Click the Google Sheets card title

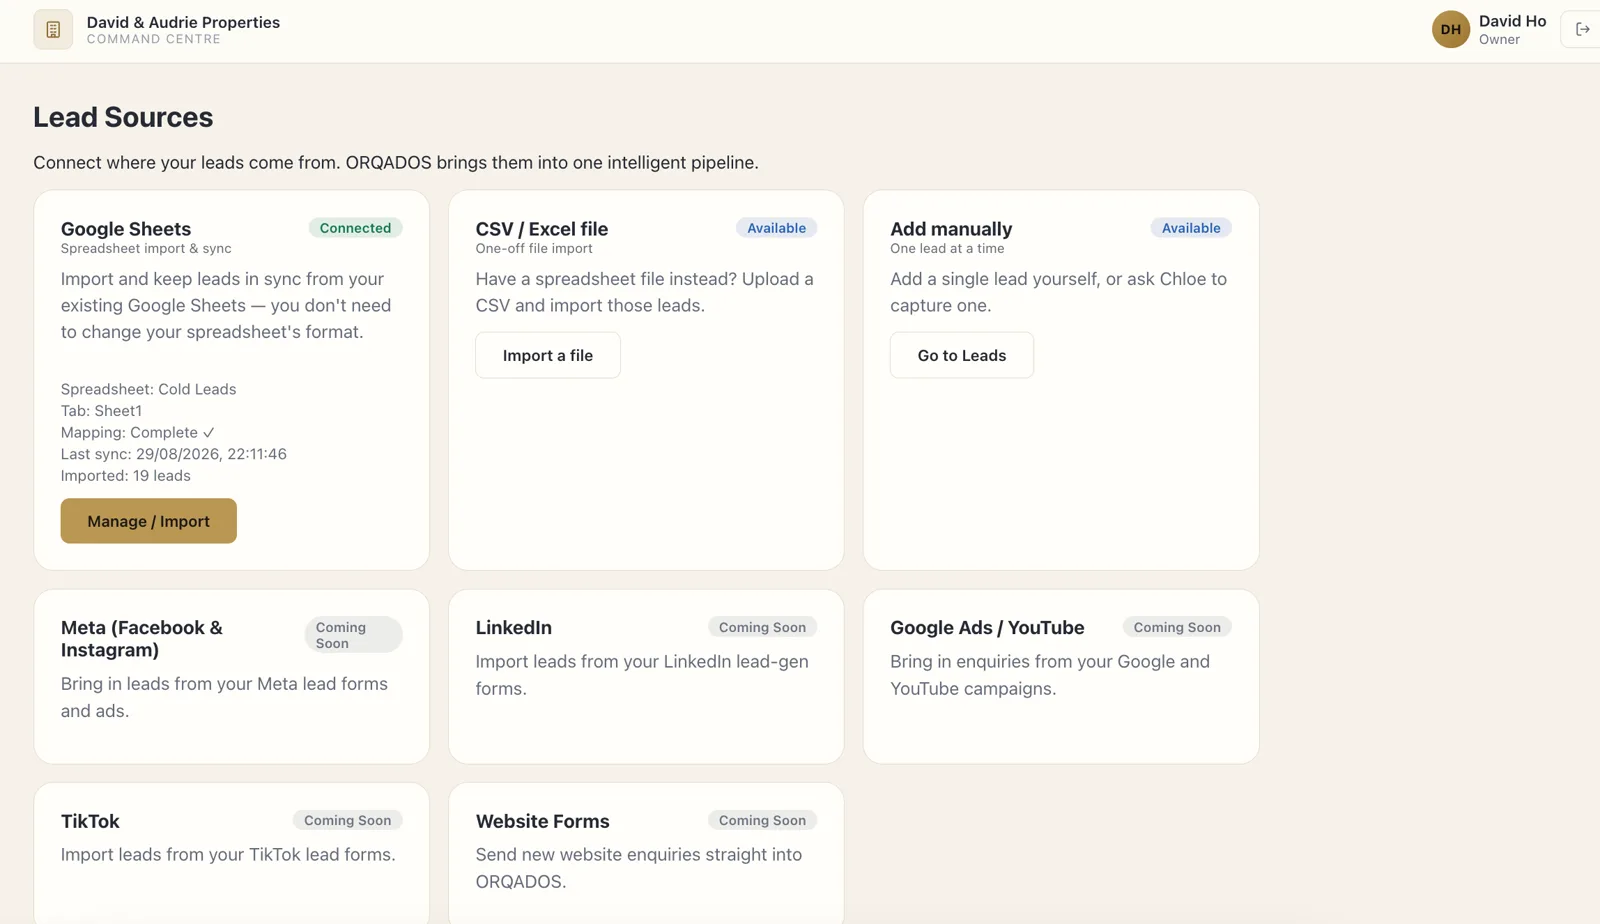click(x=126, y=229)
